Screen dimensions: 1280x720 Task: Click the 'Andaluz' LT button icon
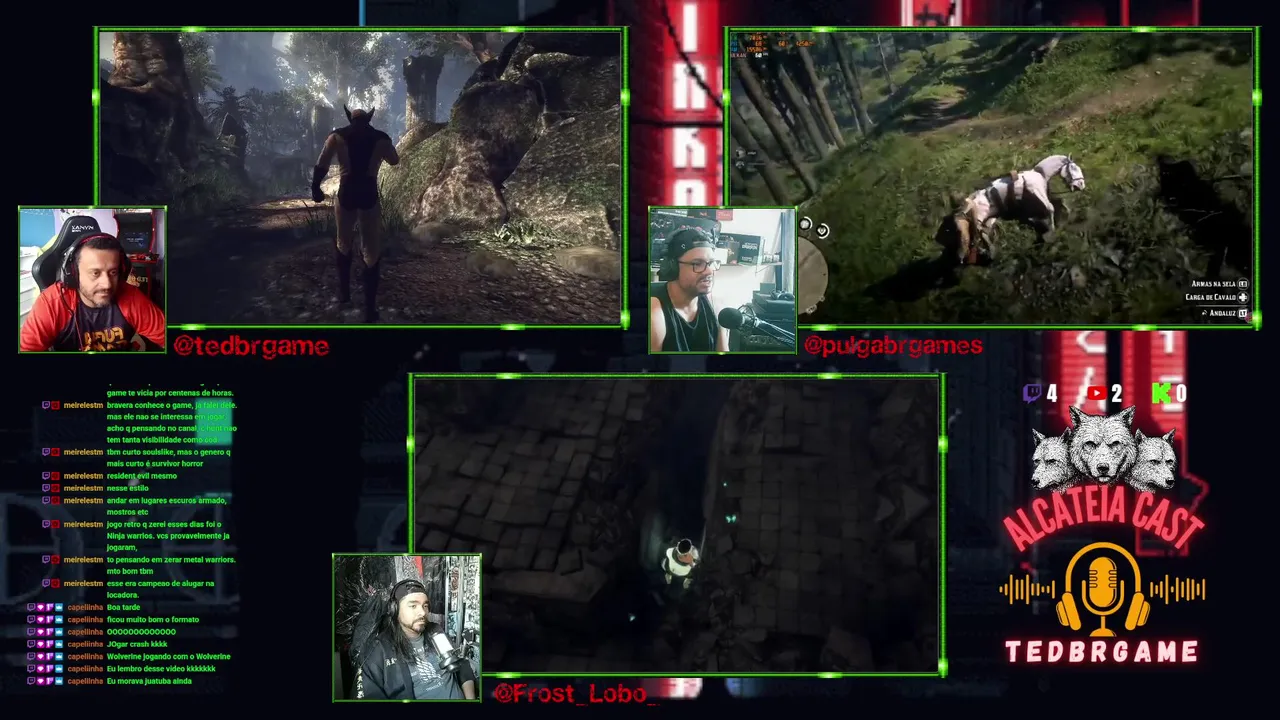point(1243,313)
